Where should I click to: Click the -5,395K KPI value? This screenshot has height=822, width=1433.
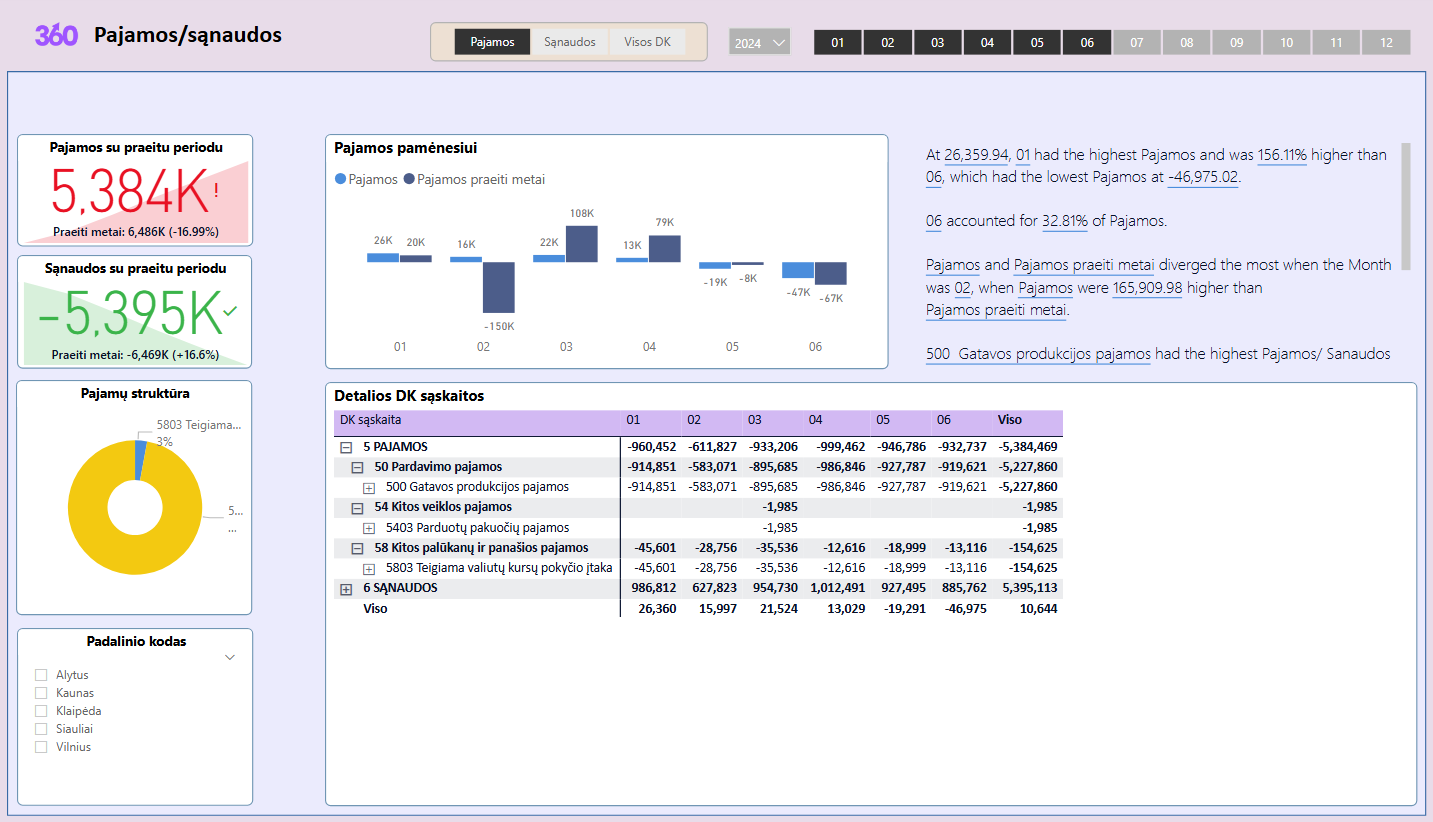point(130,315)
